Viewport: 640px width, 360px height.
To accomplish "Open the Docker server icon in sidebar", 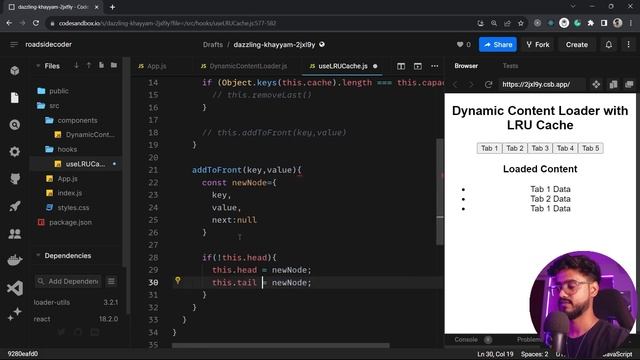I will click(15, 260).
